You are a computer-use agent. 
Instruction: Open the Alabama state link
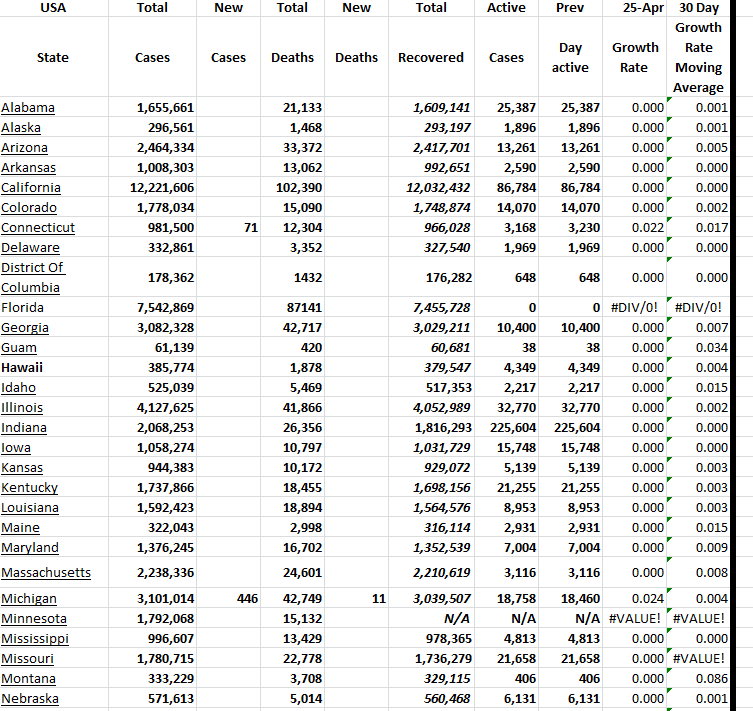[28, 108]
